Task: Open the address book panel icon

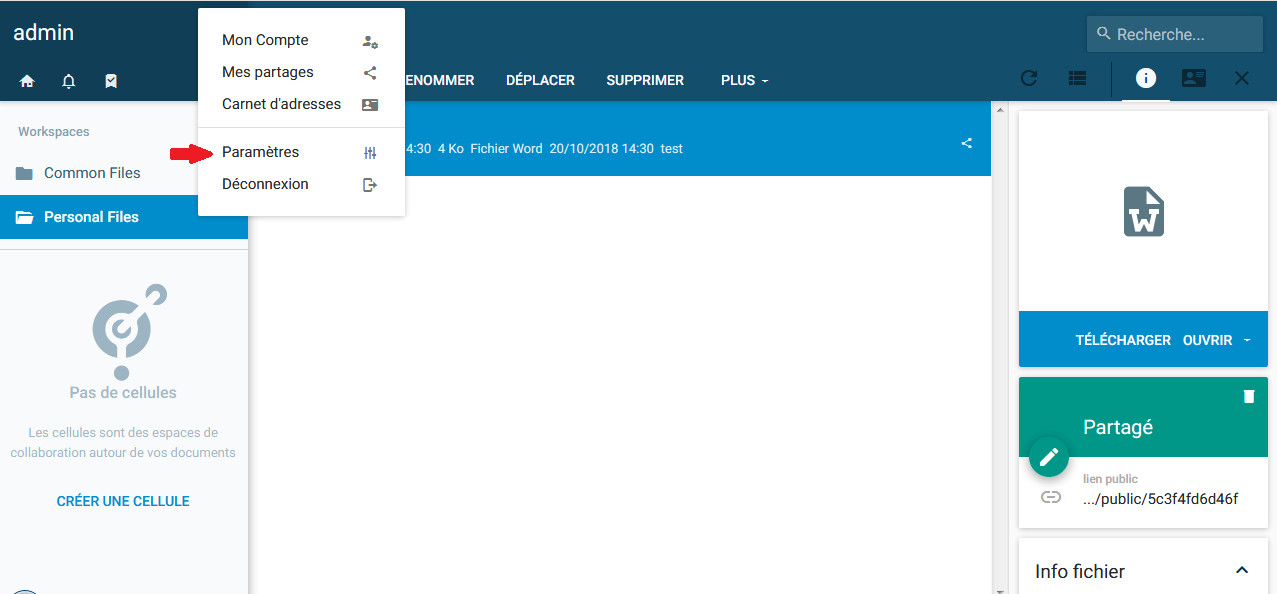Action: coord(1193,78)
